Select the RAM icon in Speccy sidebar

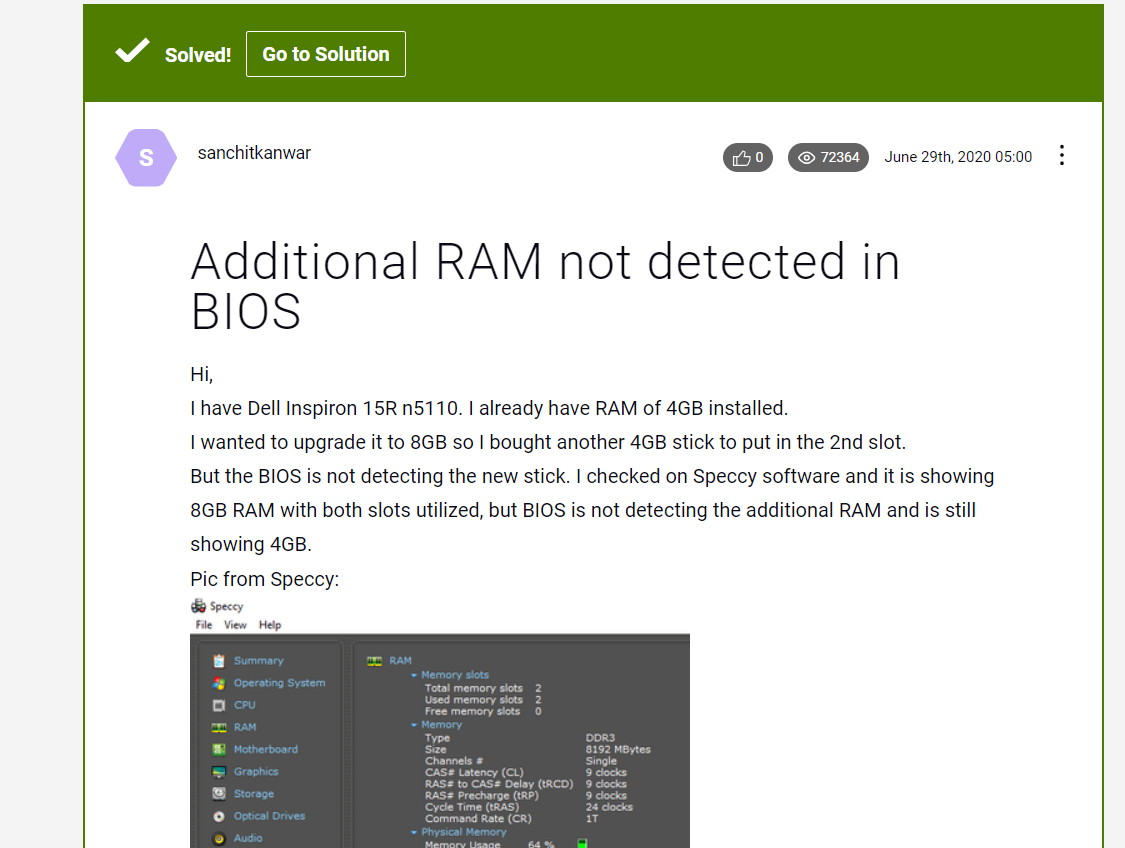click(x=219, y=727)
